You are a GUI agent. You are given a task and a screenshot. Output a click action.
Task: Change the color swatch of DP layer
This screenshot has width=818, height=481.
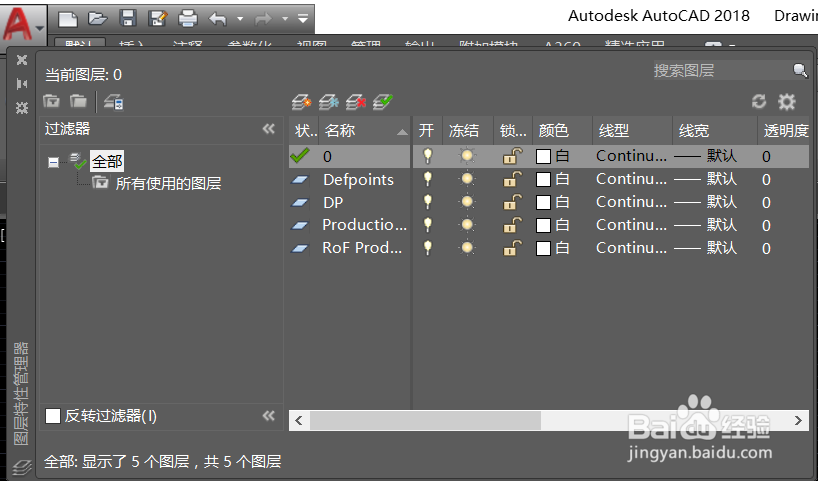[544, 202]
